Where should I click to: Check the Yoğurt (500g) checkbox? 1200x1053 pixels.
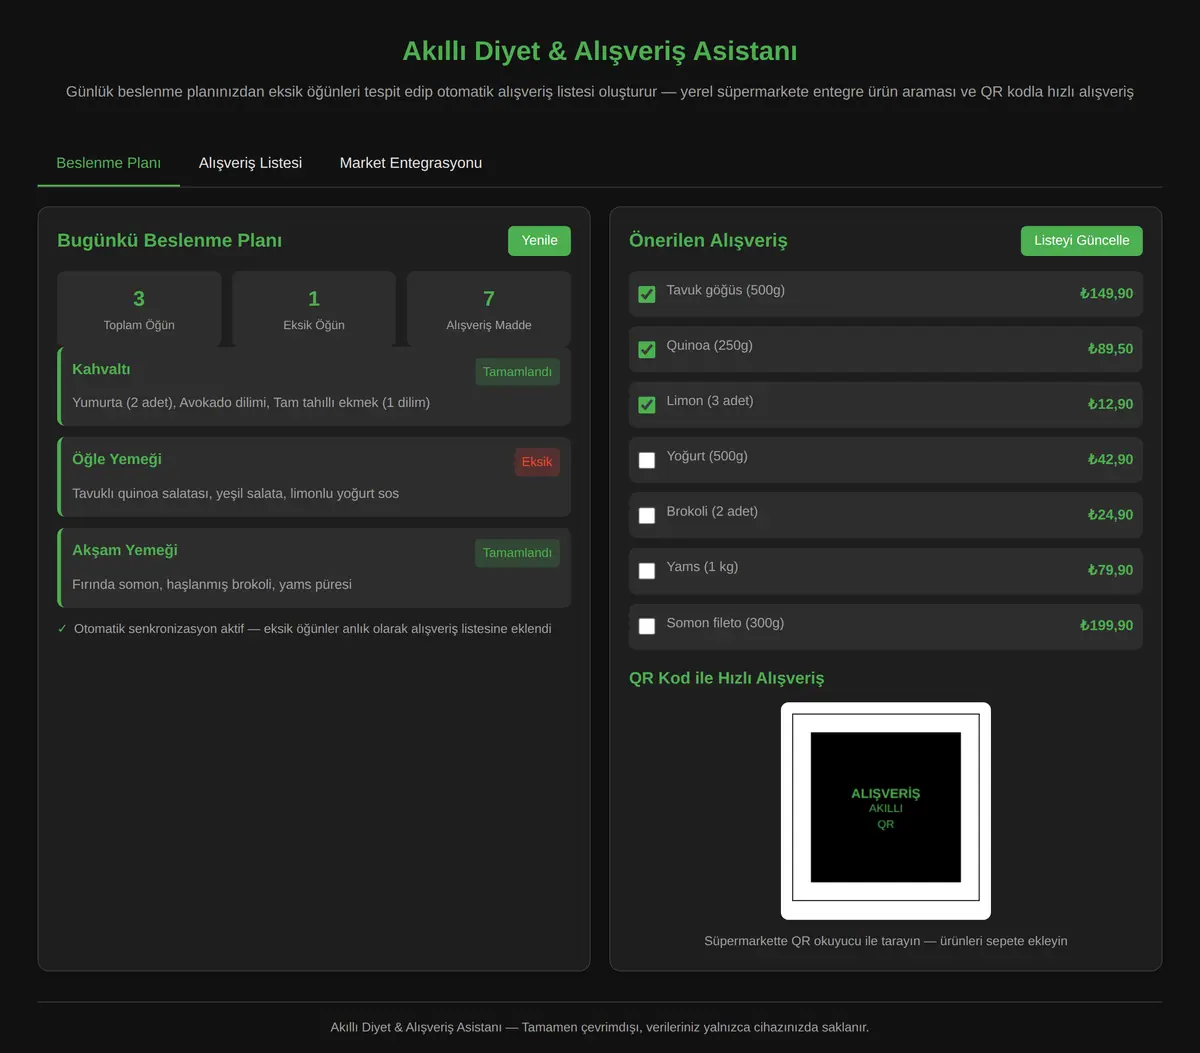pyautogui.click(x=647, y=460)
